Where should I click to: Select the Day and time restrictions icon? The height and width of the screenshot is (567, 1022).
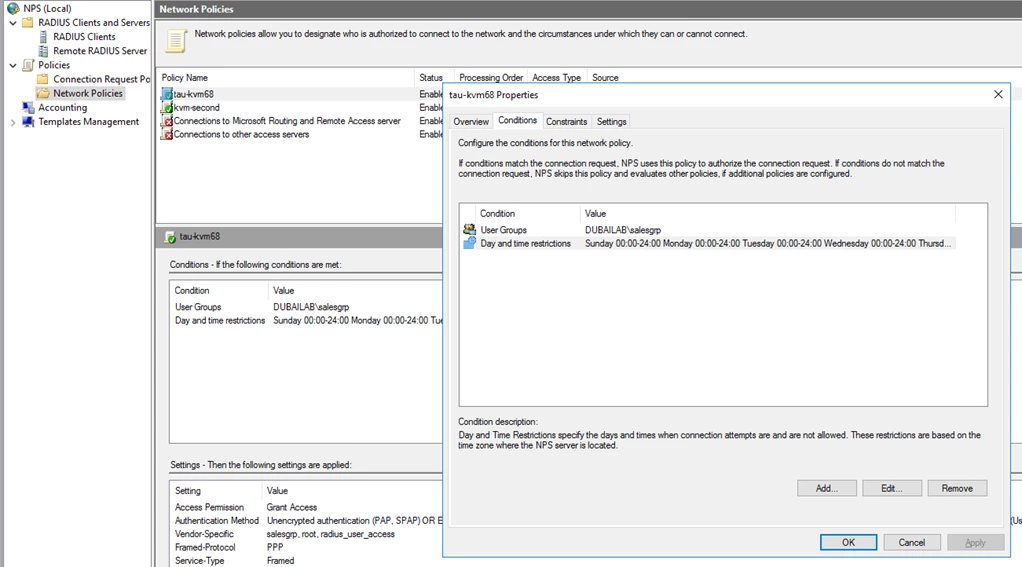click(469, 243)
